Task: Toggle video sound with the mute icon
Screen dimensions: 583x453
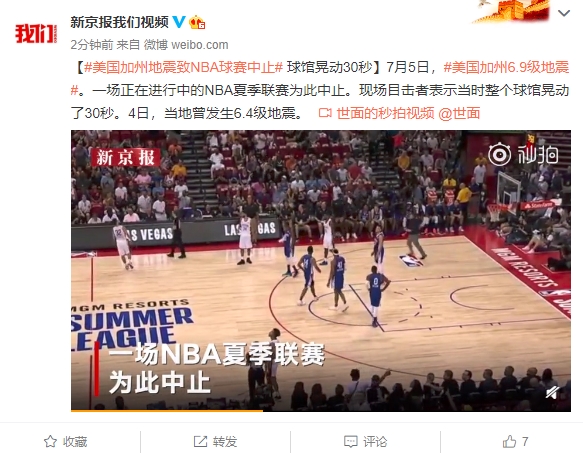Action: [553, 393]
